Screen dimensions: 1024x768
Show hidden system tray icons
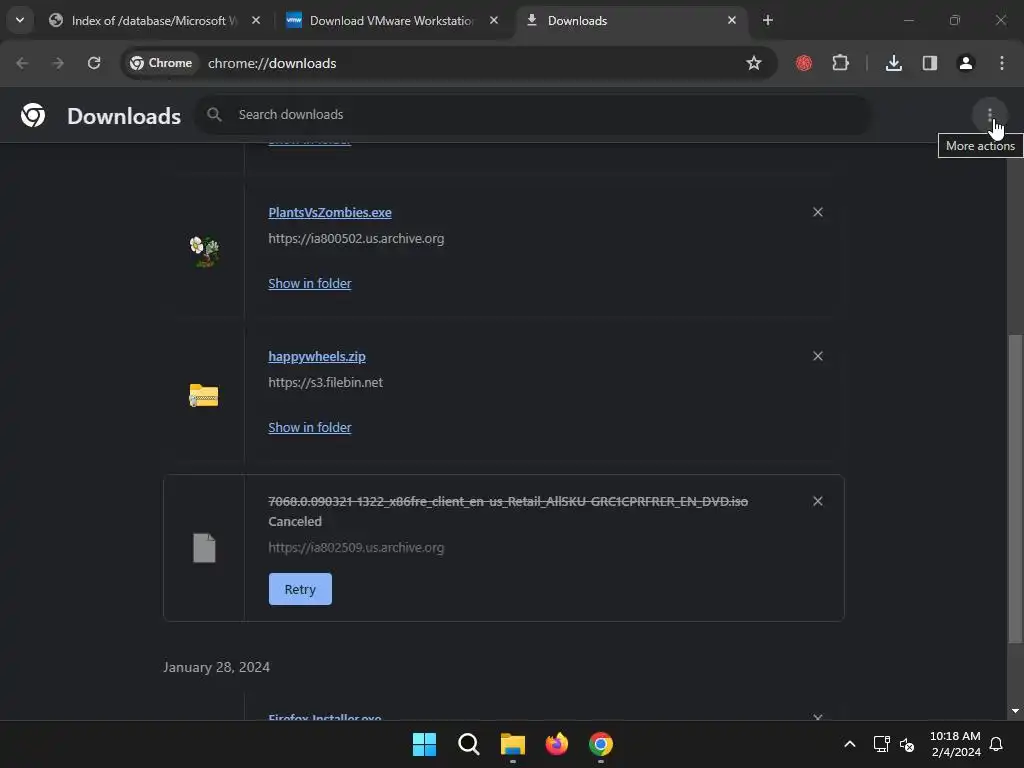[850, 744]
